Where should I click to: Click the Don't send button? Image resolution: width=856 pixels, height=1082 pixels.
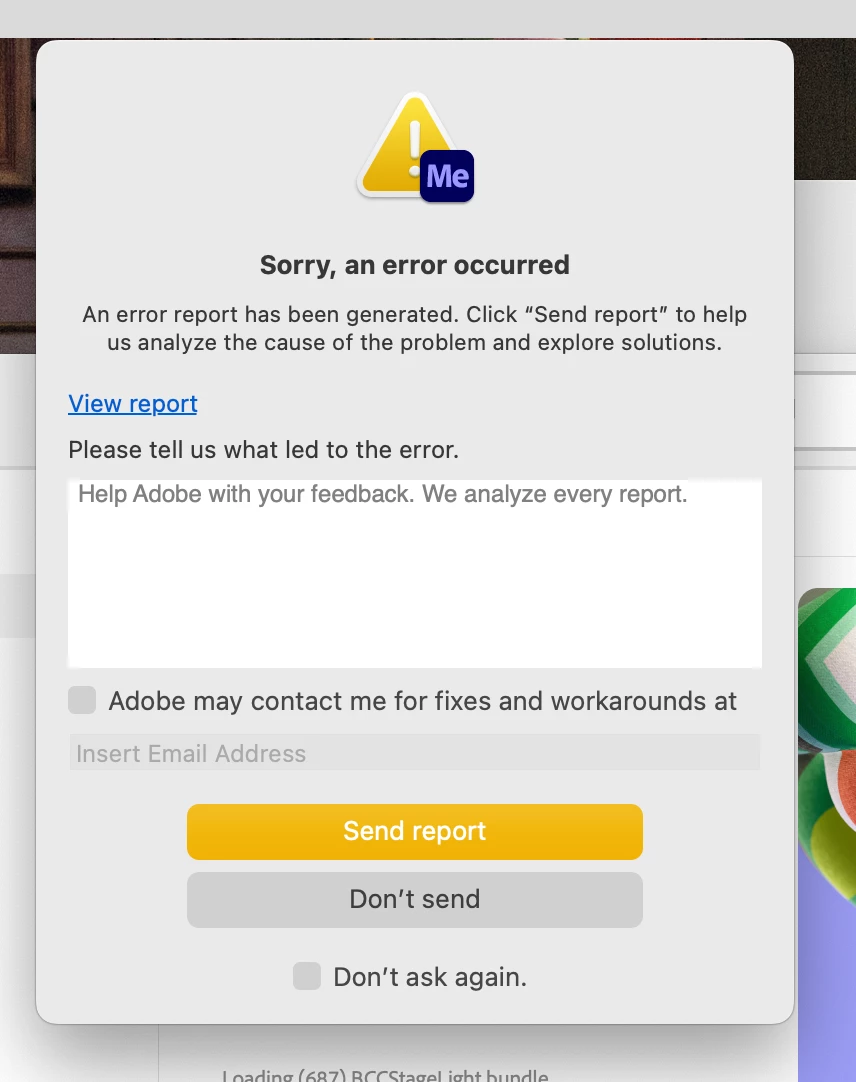415,899
